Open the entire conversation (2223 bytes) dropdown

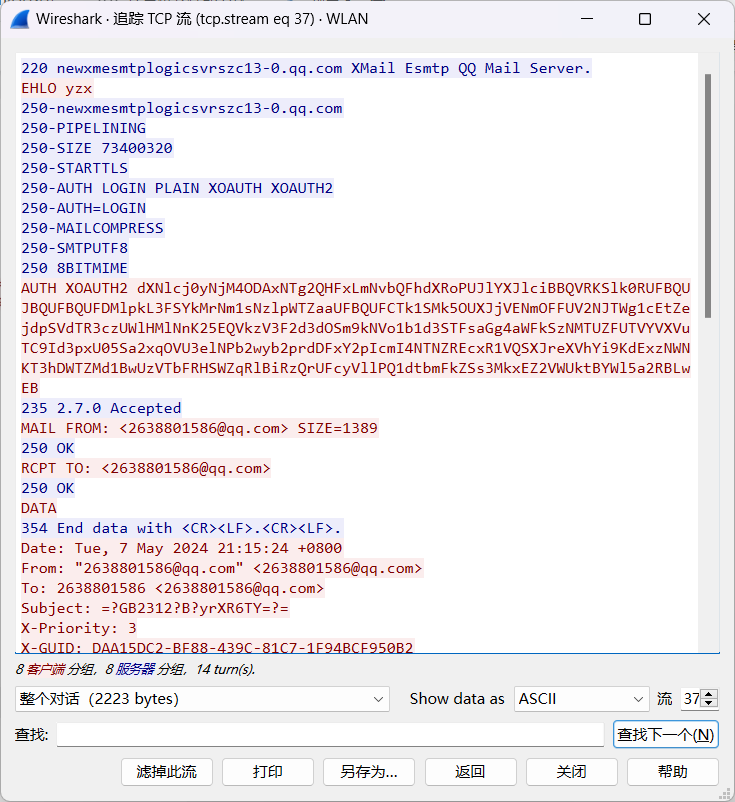coord(203,699)
